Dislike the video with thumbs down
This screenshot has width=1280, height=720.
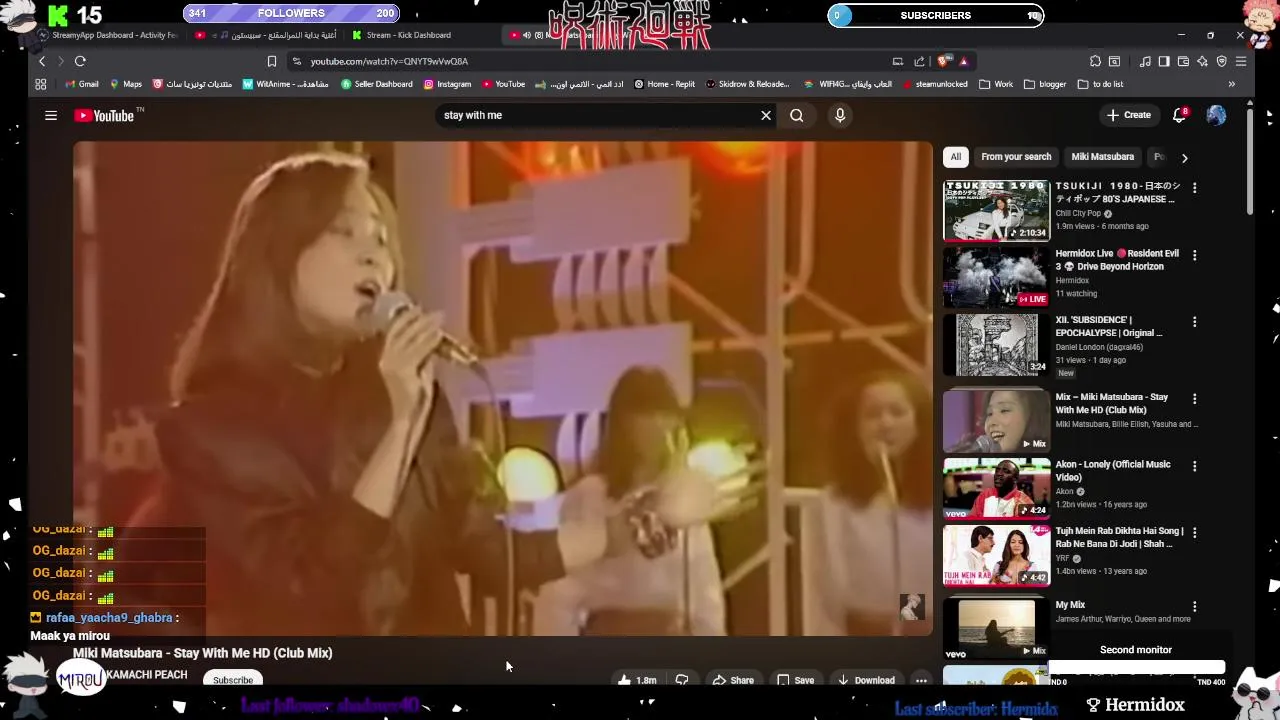[682, 681]
